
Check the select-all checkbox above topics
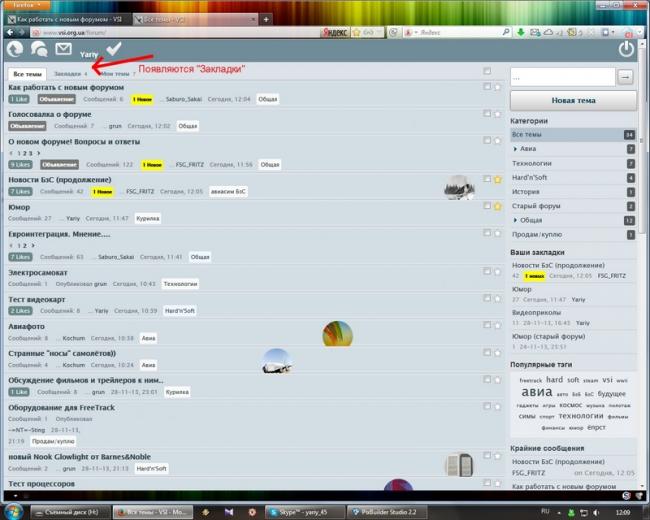coord(486,71)
